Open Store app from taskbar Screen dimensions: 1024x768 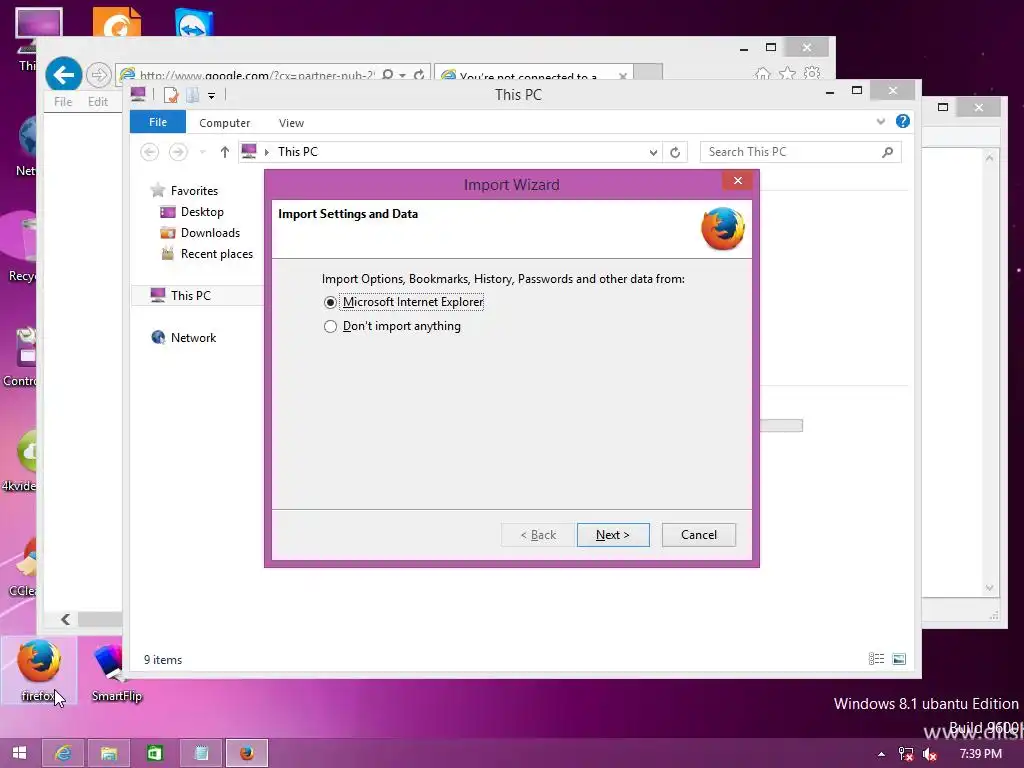(x=155, y=753)
